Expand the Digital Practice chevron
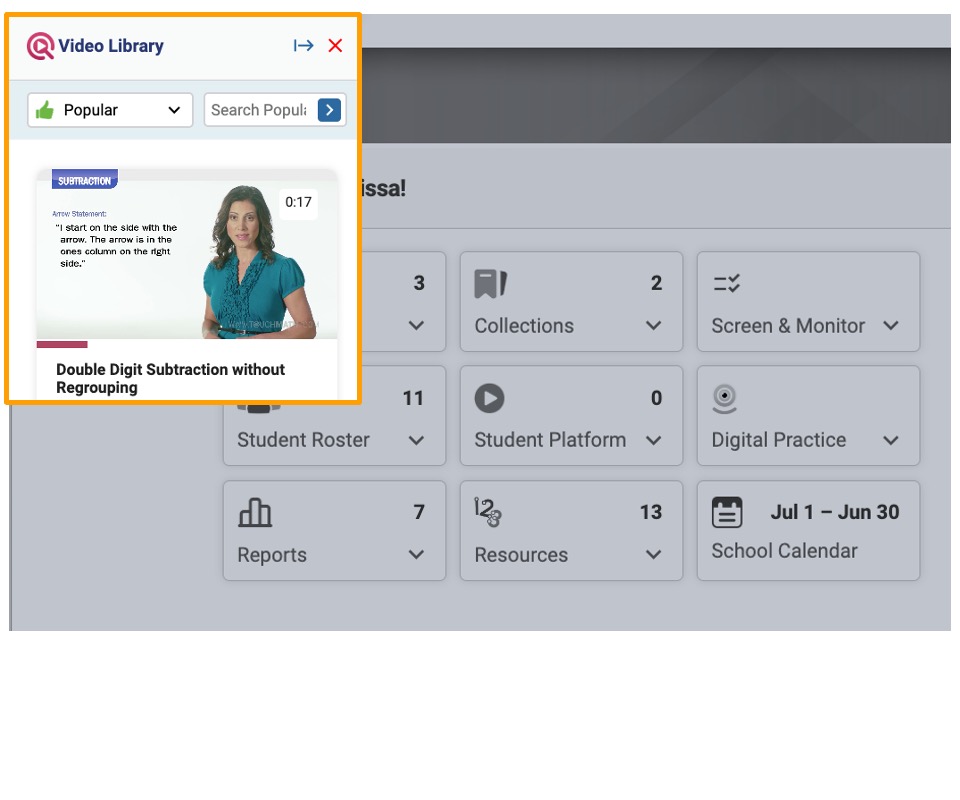The height and width of the screenshot is (800, 960). pos(891,440)
